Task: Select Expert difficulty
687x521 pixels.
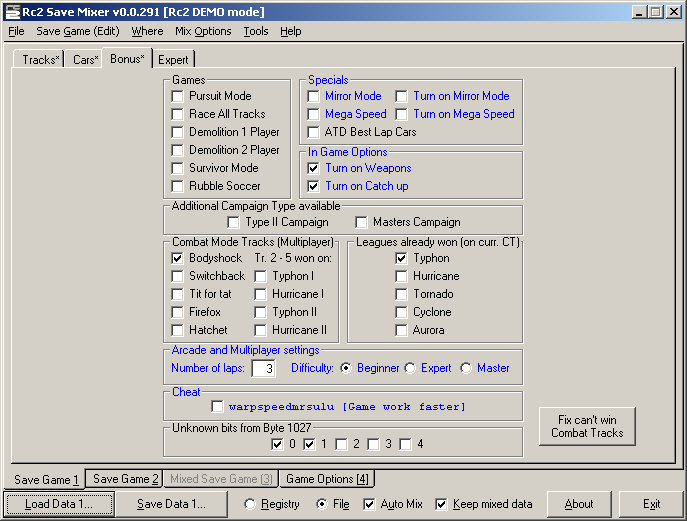Action: click(x=410, y=368)
